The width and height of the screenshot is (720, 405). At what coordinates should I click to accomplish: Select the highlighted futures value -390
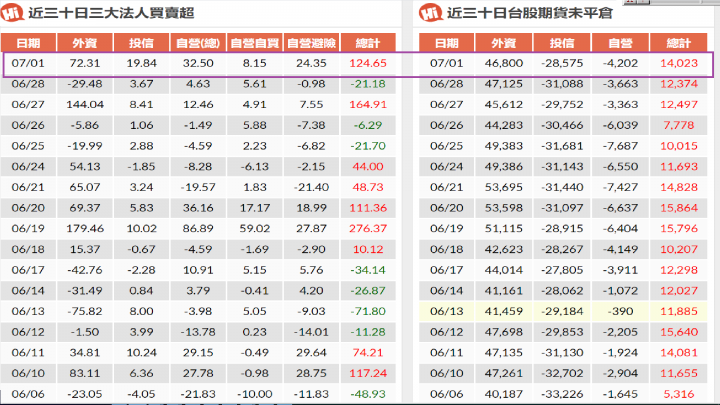[x=620, y=311]
